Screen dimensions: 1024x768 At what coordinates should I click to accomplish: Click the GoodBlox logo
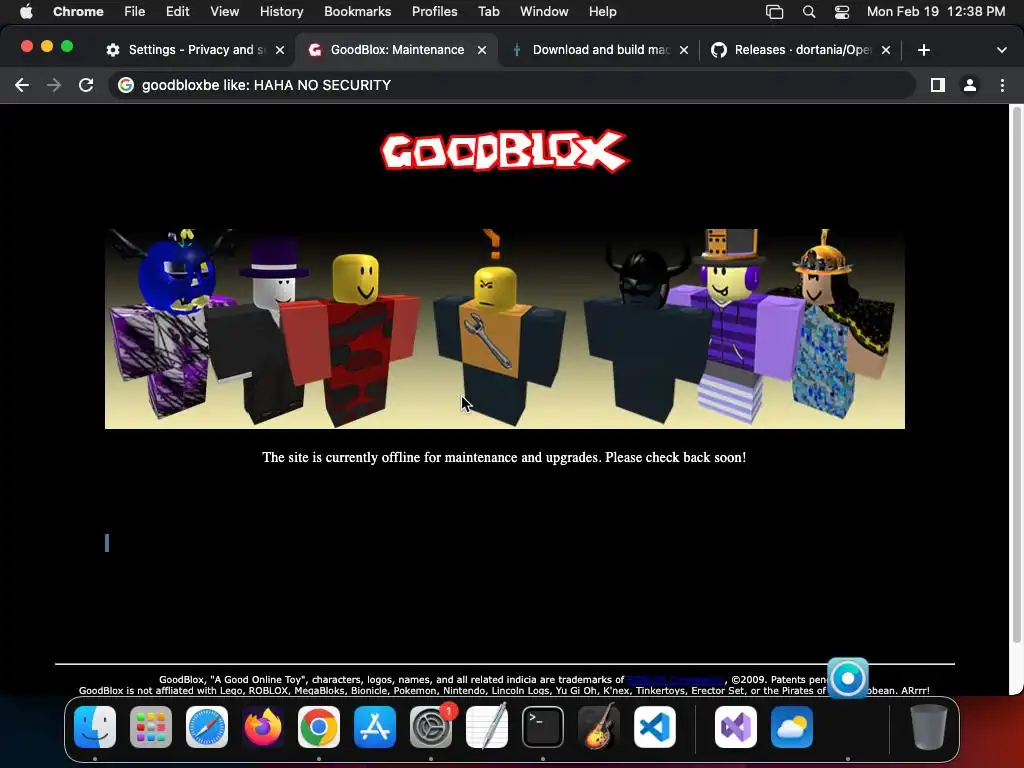coord(505,151)
